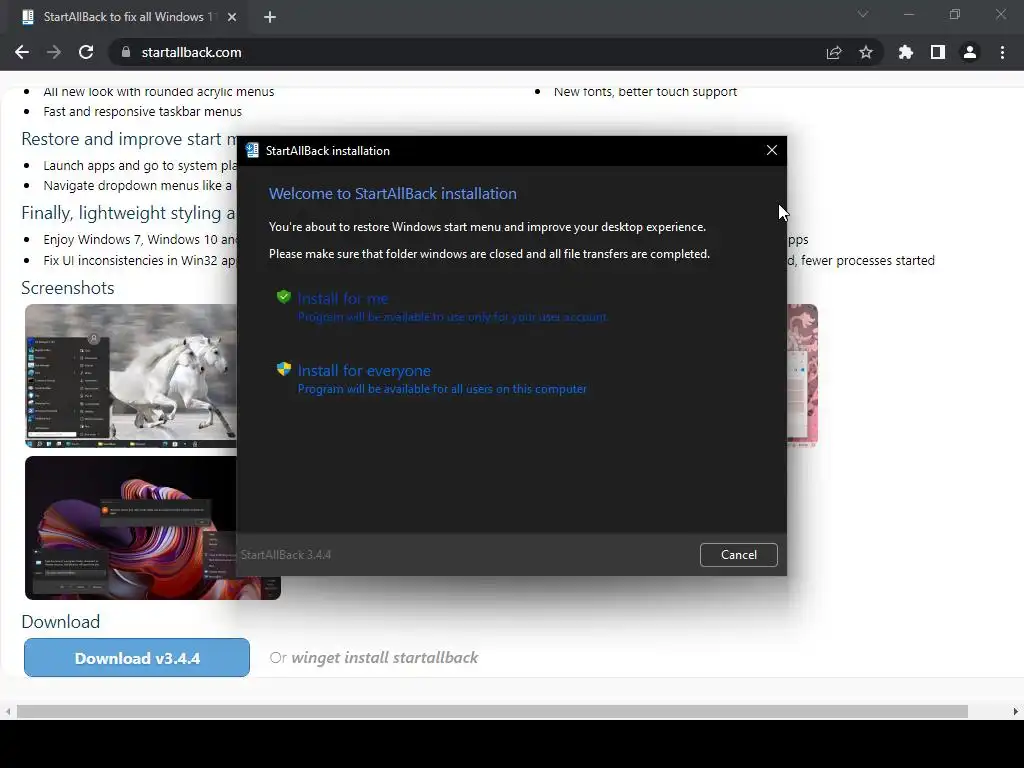This screenshot has height=768, width=1024.
Task: Open a new browser tab
Action: point(270,17)
